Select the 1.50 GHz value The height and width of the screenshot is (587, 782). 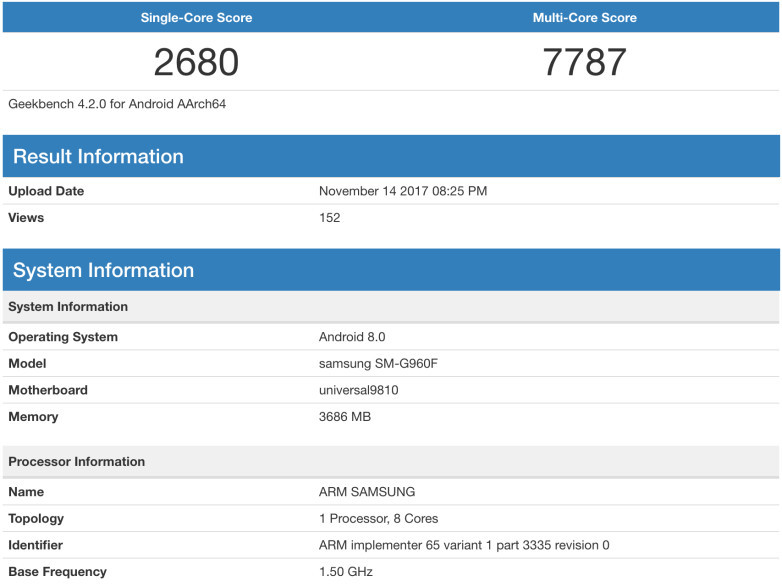(346, 572)
